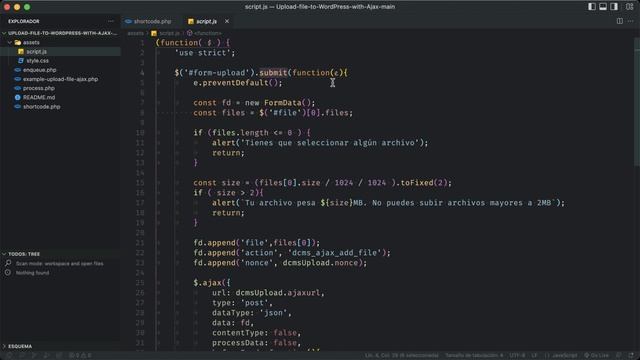Image resolution: width=640 pixels, height=360 pixels.
Task: Open Explorador panel more actions ellipsis
Action: click(x=111, y=21)
